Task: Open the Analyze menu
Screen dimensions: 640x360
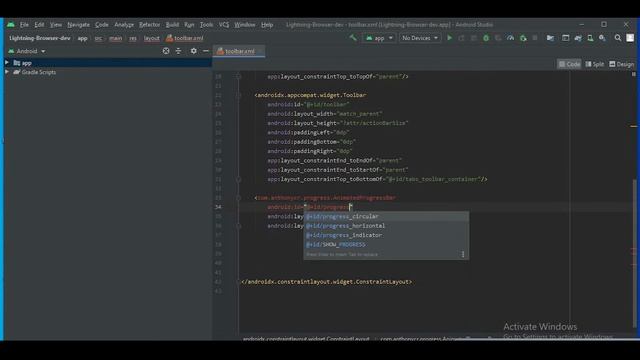Action: pyautogui.click(x=124, y=24)
